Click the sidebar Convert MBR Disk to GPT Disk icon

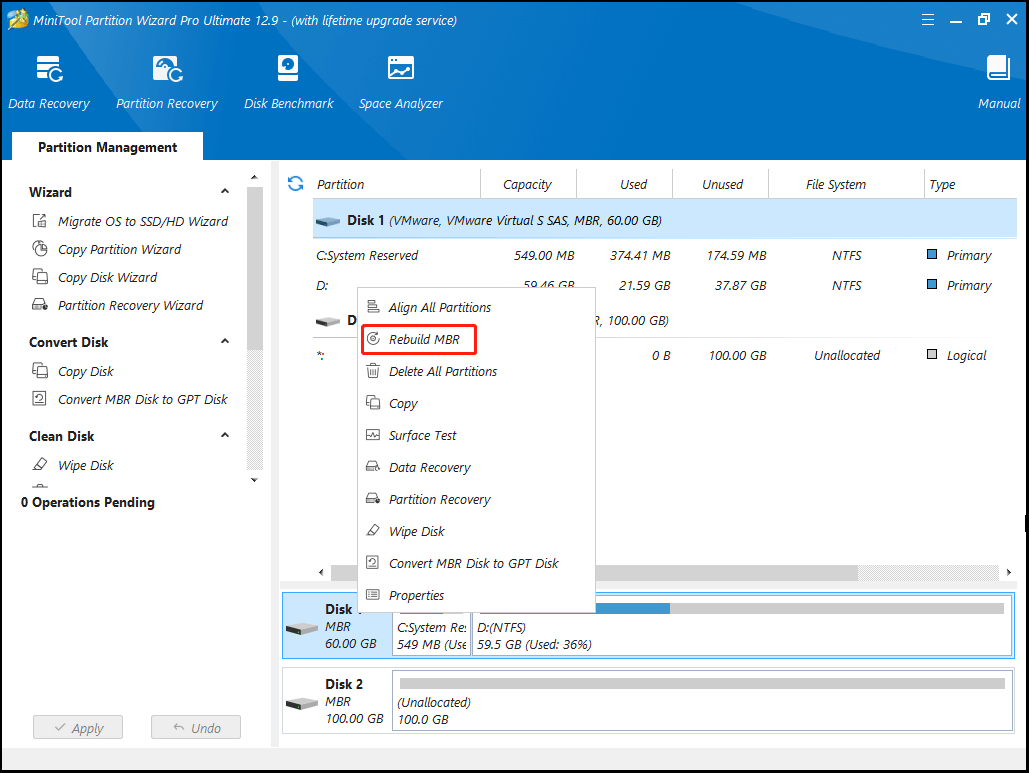pyautogui.click(x=40, y=398)
